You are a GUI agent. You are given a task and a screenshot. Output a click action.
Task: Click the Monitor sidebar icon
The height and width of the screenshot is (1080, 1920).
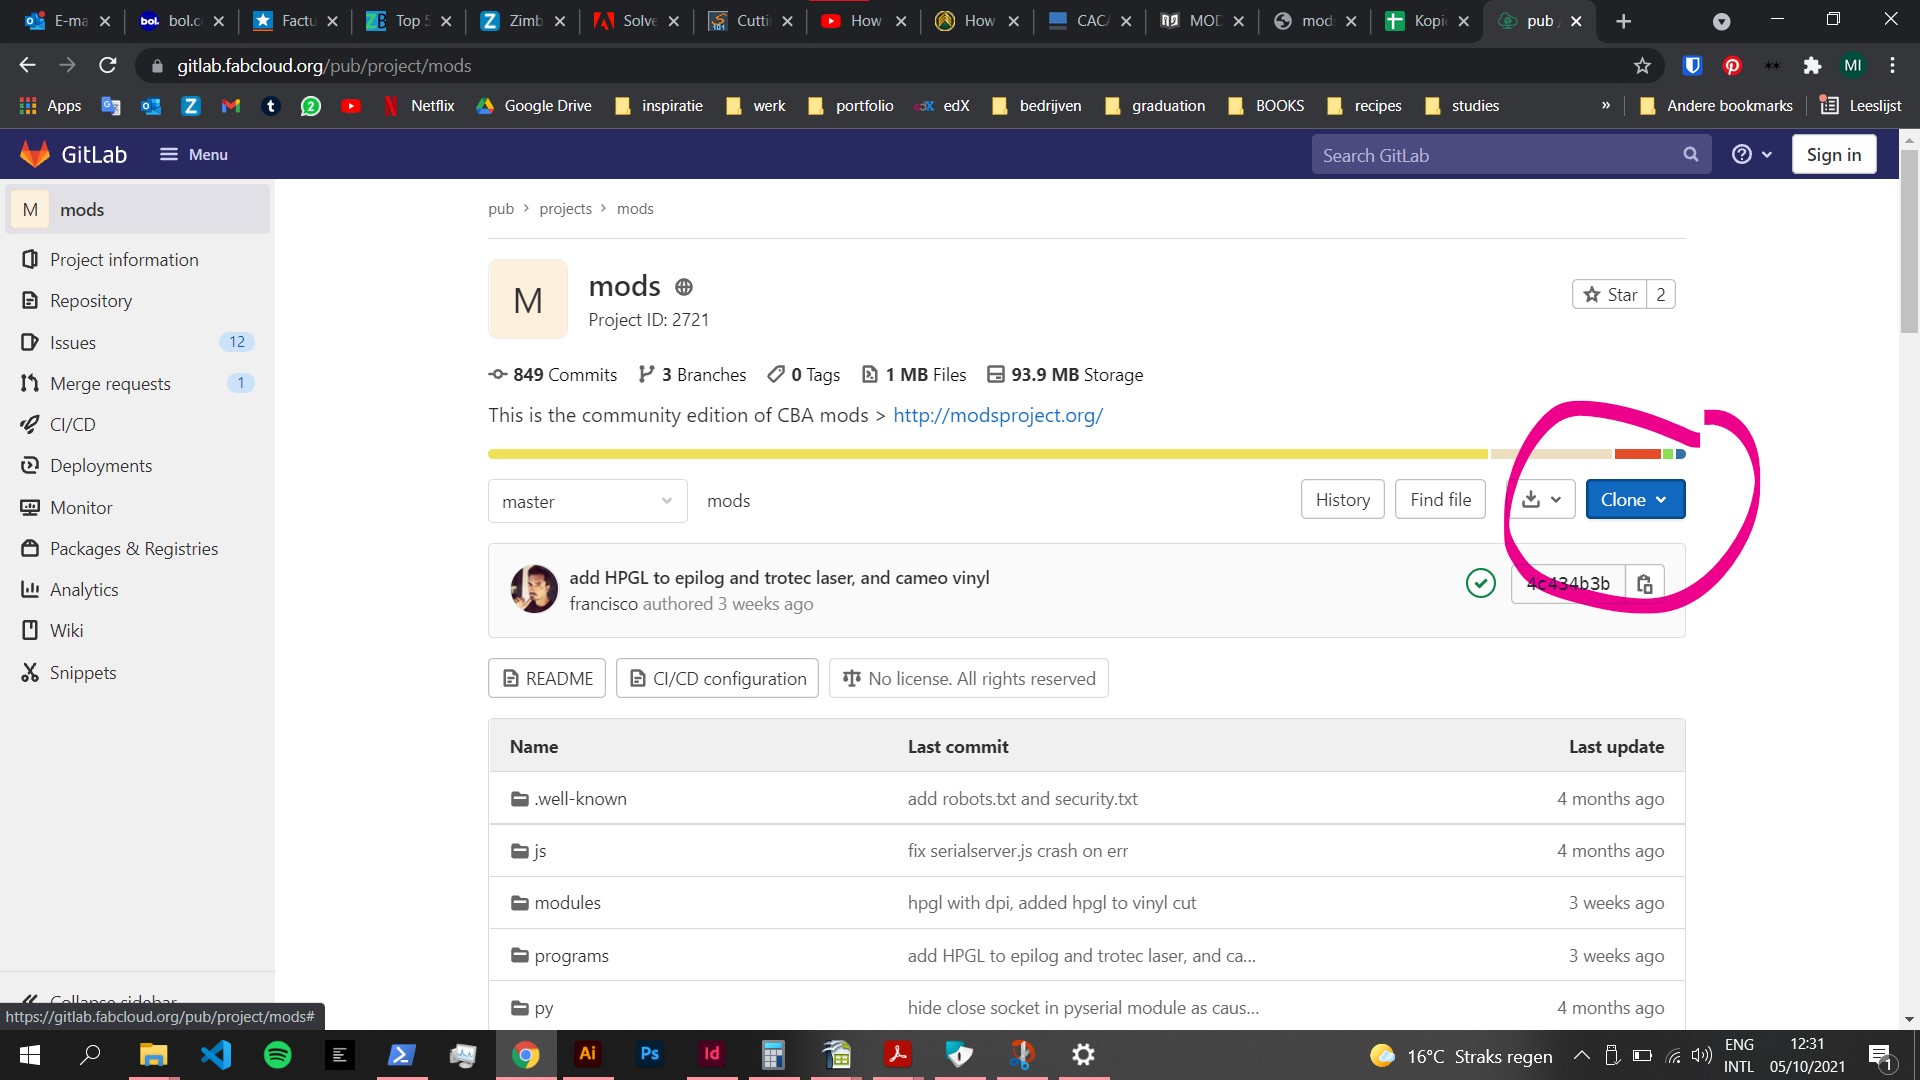(x=30, y=507)
